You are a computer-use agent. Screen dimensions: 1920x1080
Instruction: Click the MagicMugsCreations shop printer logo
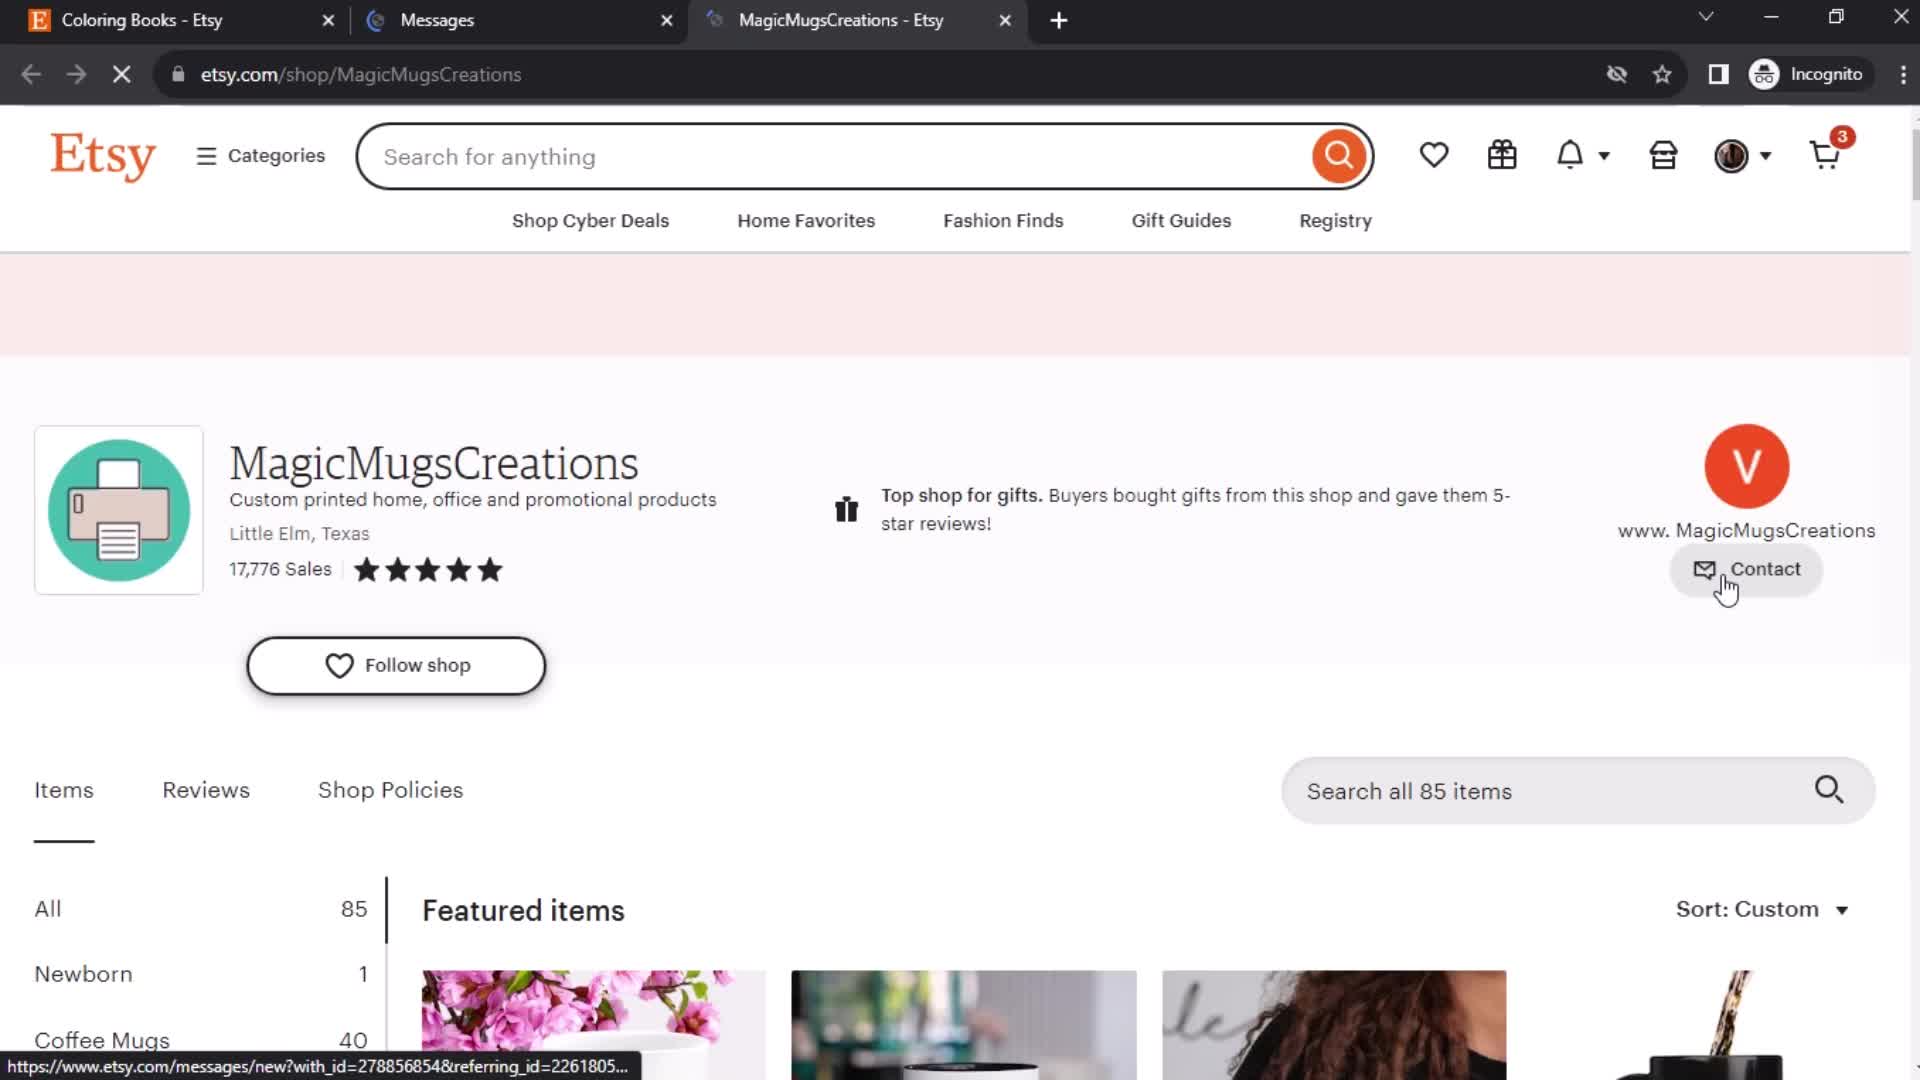point(119,510)
